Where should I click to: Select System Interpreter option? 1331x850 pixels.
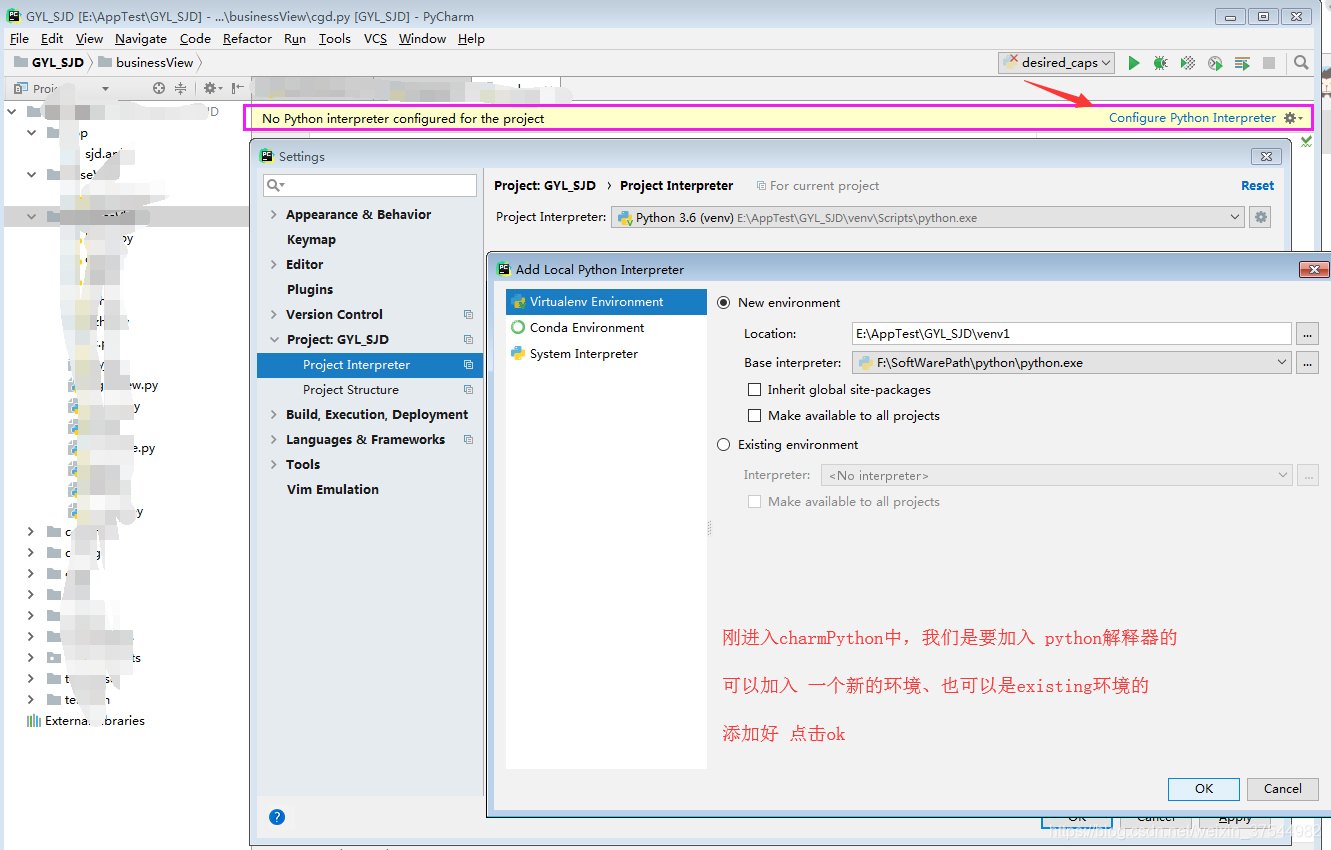606,354
